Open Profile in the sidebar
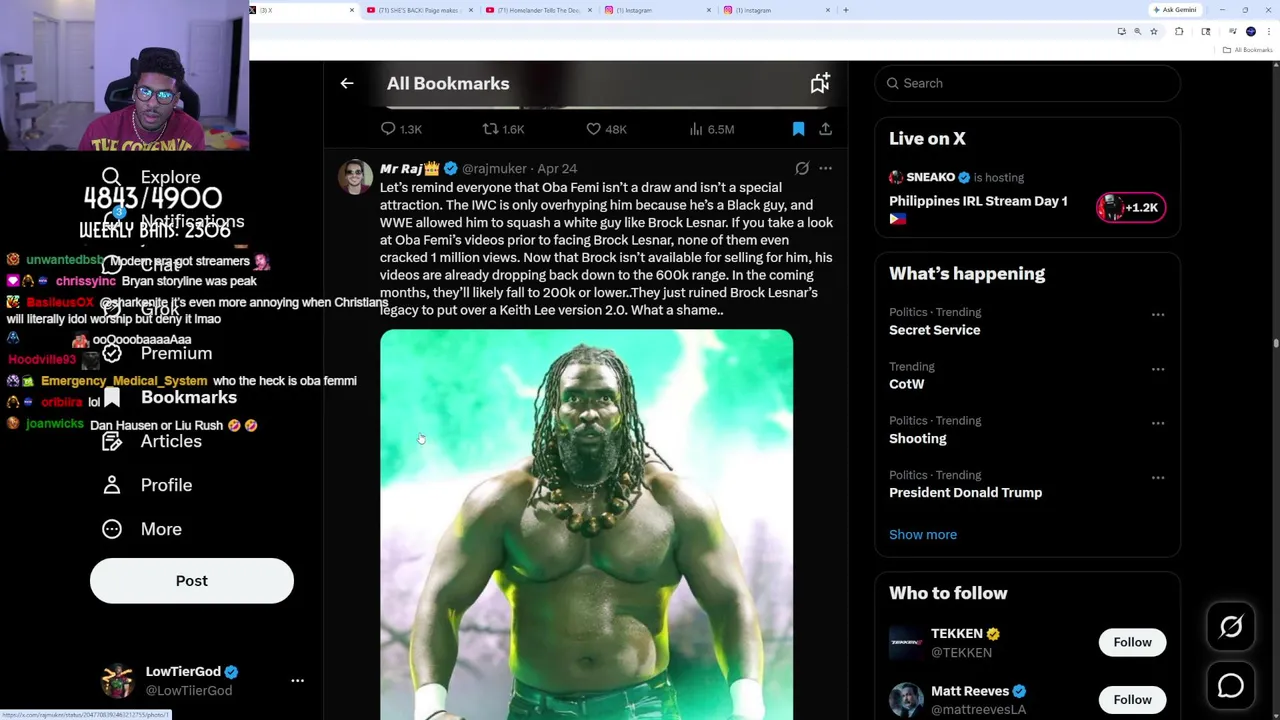Viewport: 1280px width, 720px height. pos(147,485)
